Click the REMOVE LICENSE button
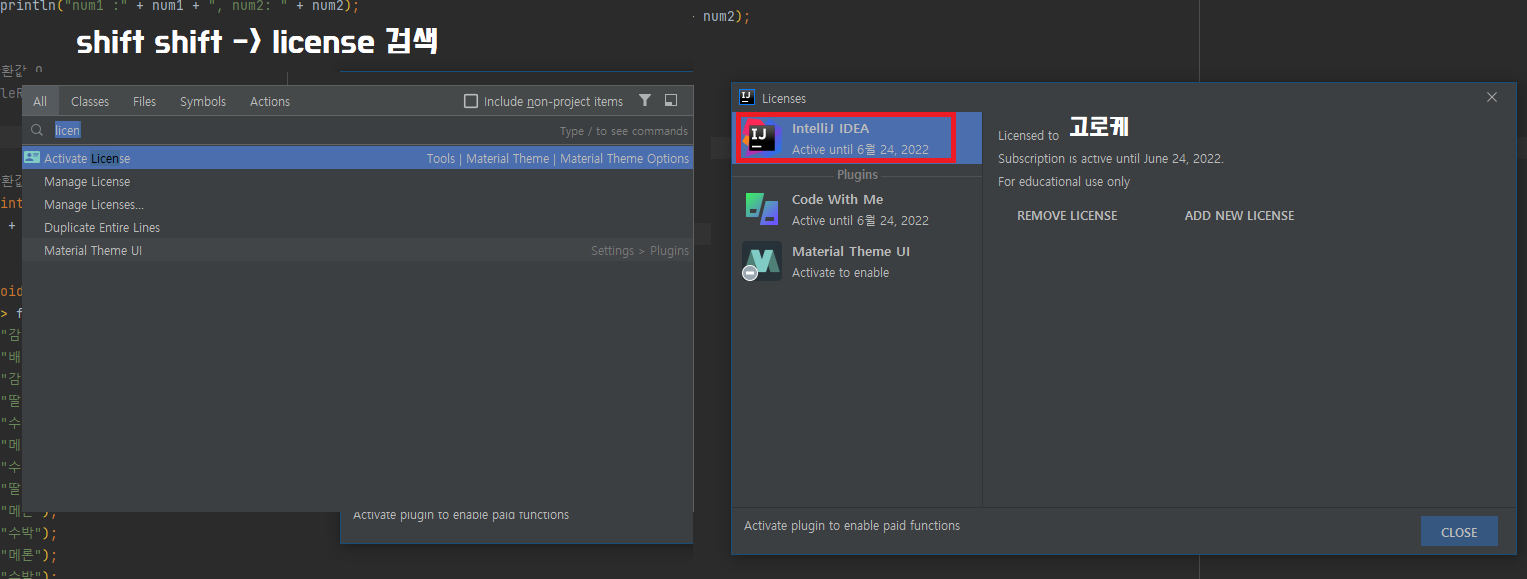 click(1067, 215)
